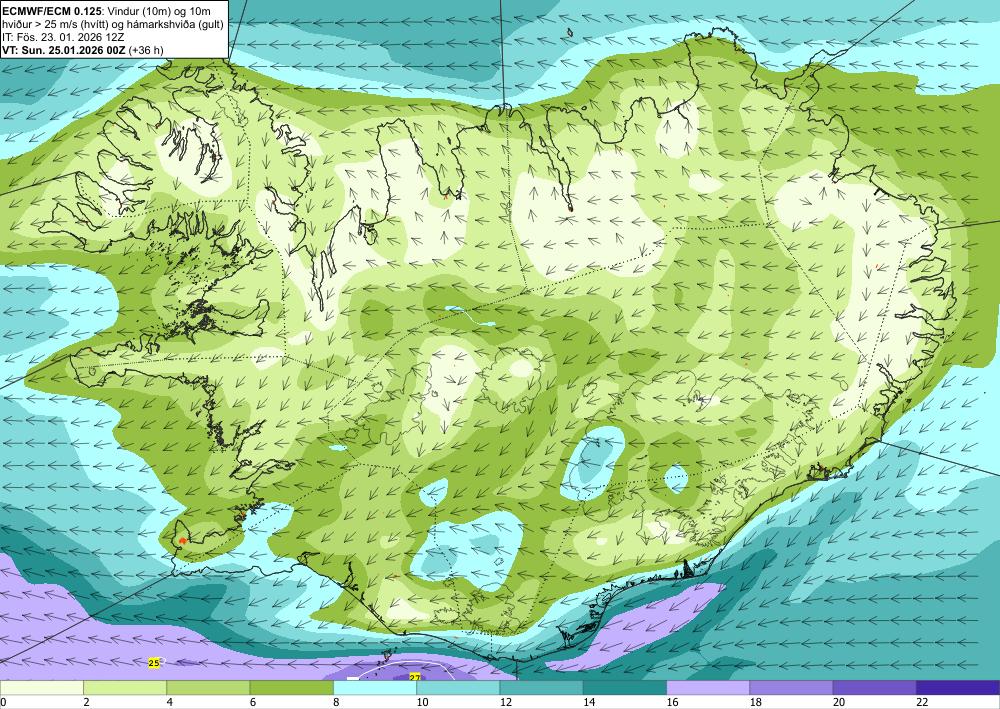Select the dark green 6–8 legend swatch
The width and height of the screenshot is (1000, 709).
pos(291,688)
